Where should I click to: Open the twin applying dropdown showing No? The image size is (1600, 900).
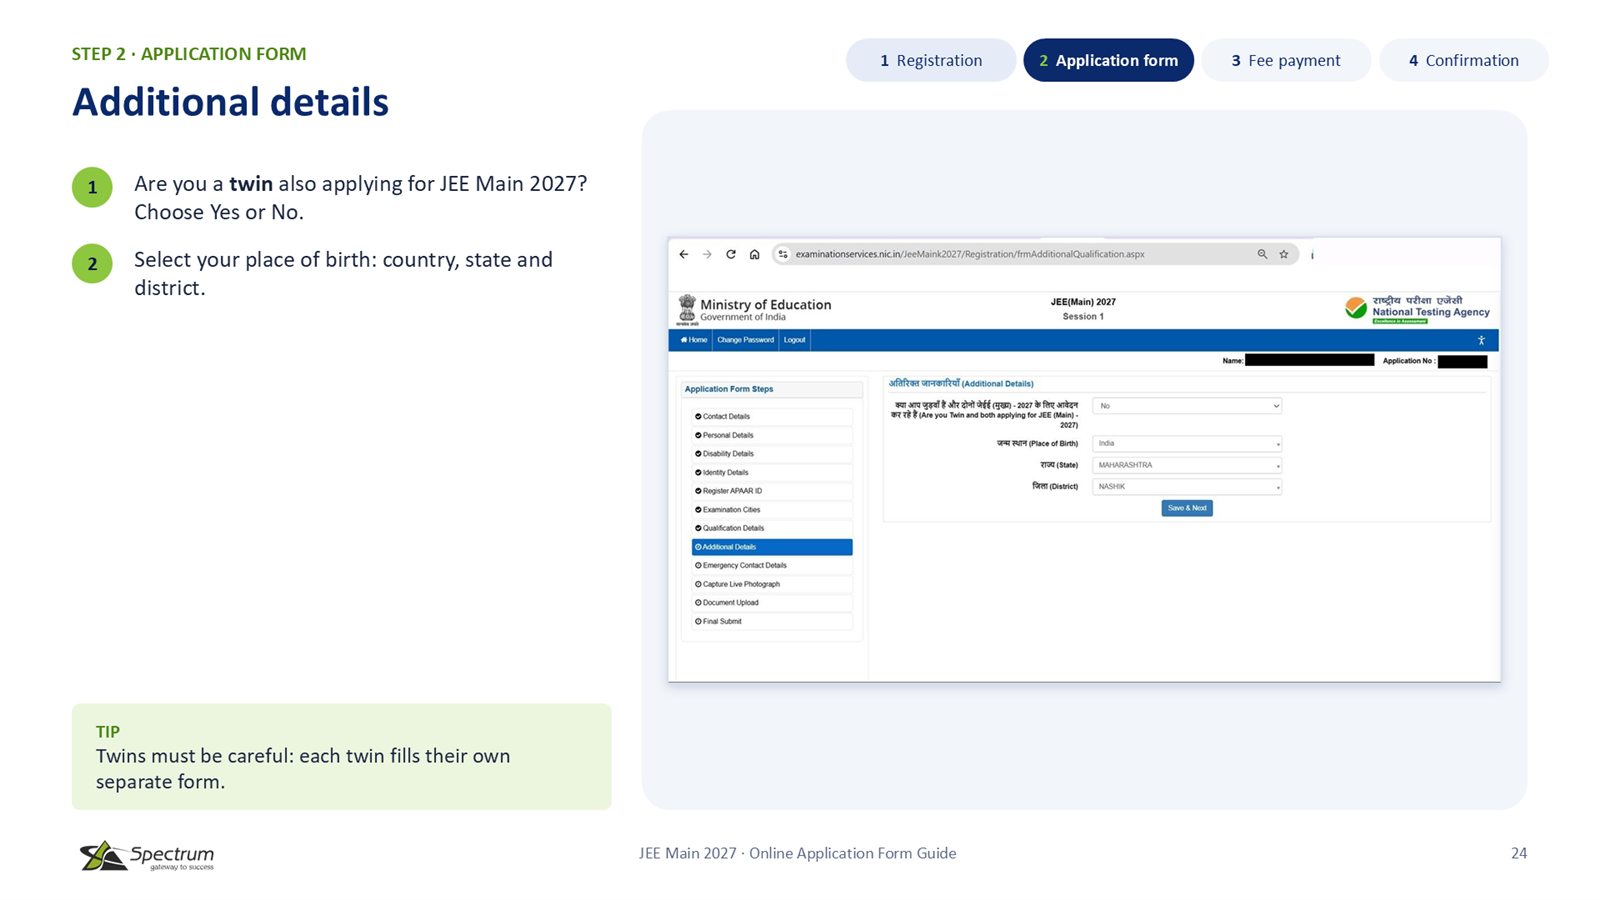coord(1187,406)
